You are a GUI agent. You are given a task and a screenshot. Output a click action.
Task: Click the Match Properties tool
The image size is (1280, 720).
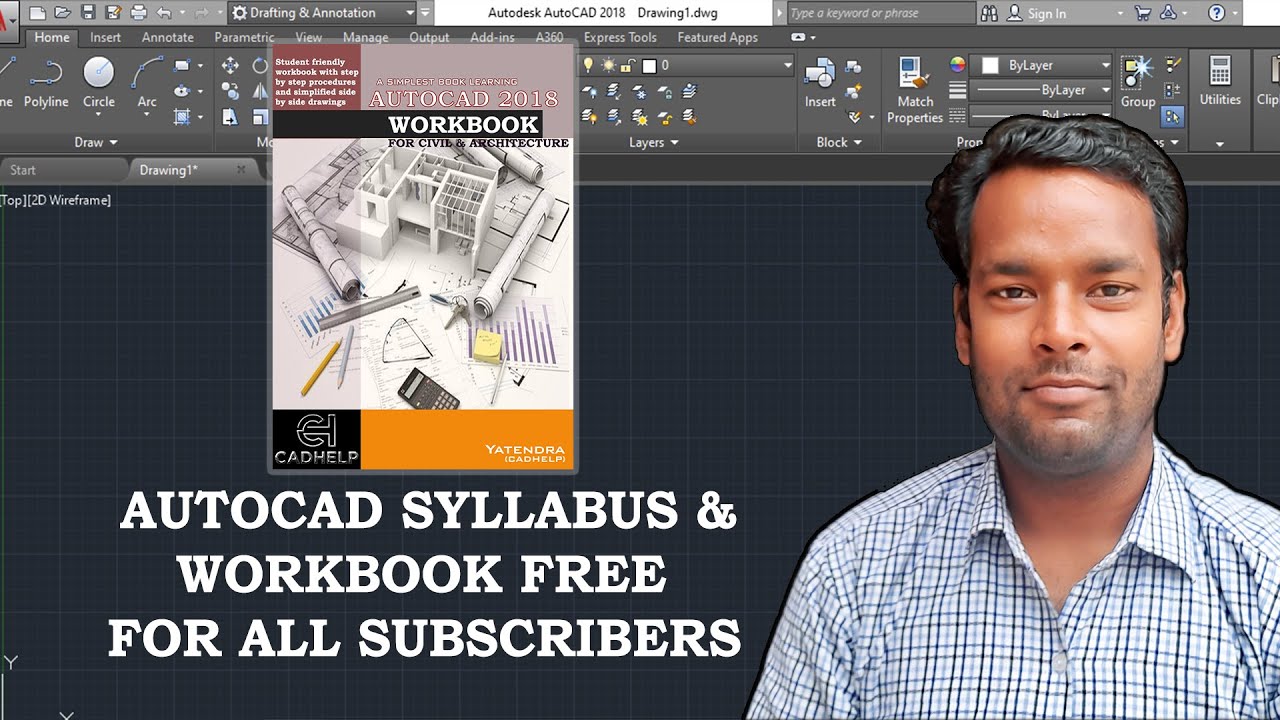coord(915,90)
